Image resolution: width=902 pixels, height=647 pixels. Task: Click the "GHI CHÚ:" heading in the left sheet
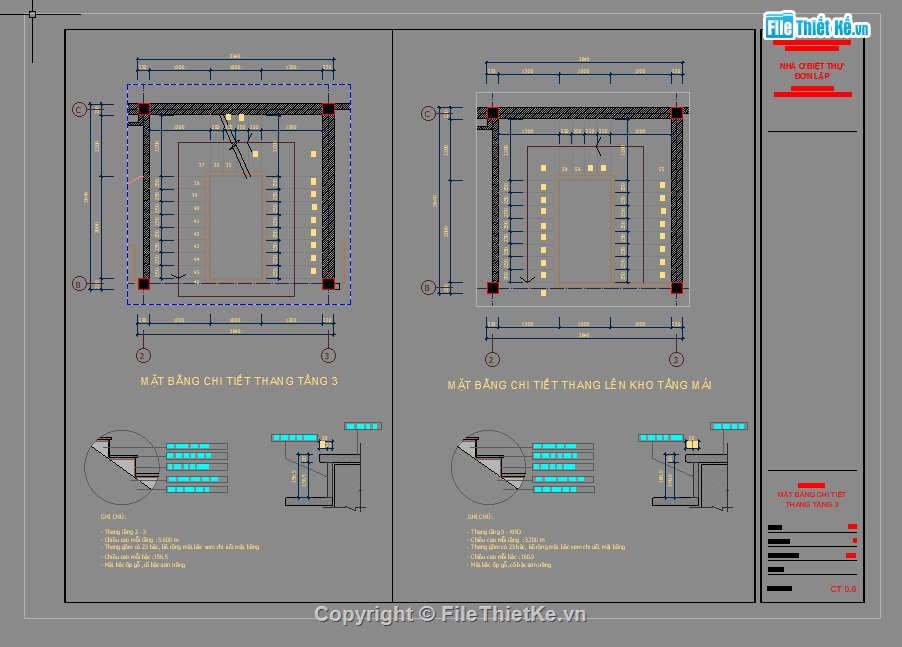[x=113, y=516]
